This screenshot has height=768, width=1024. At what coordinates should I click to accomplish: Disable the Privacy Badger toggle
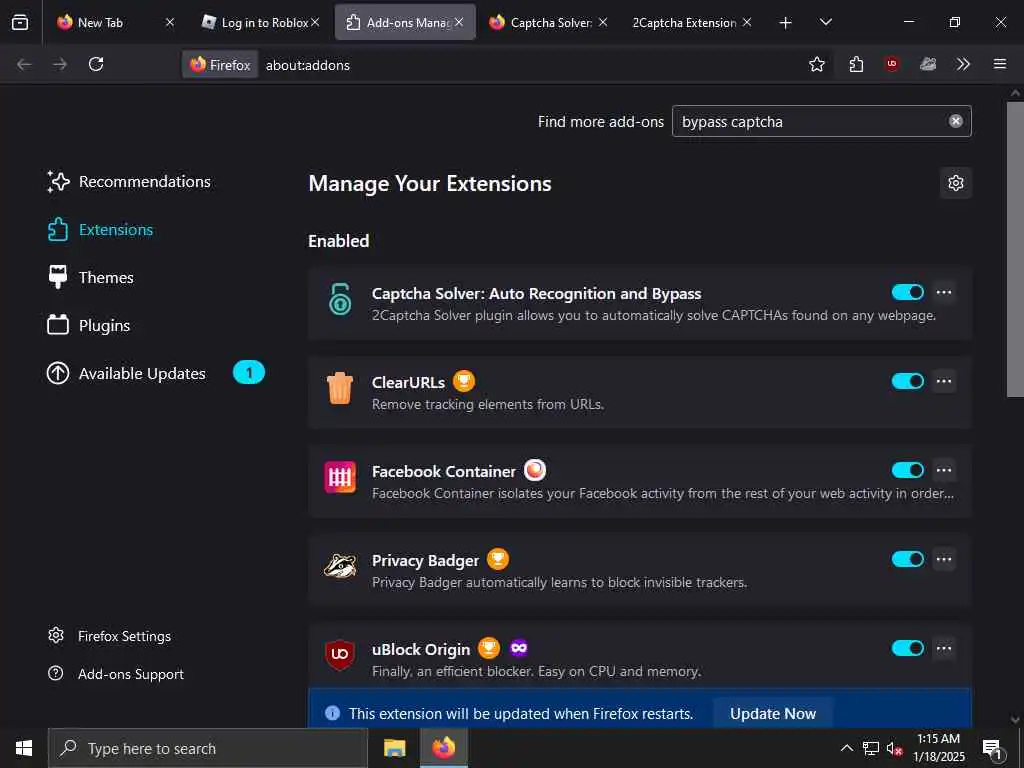908,559
